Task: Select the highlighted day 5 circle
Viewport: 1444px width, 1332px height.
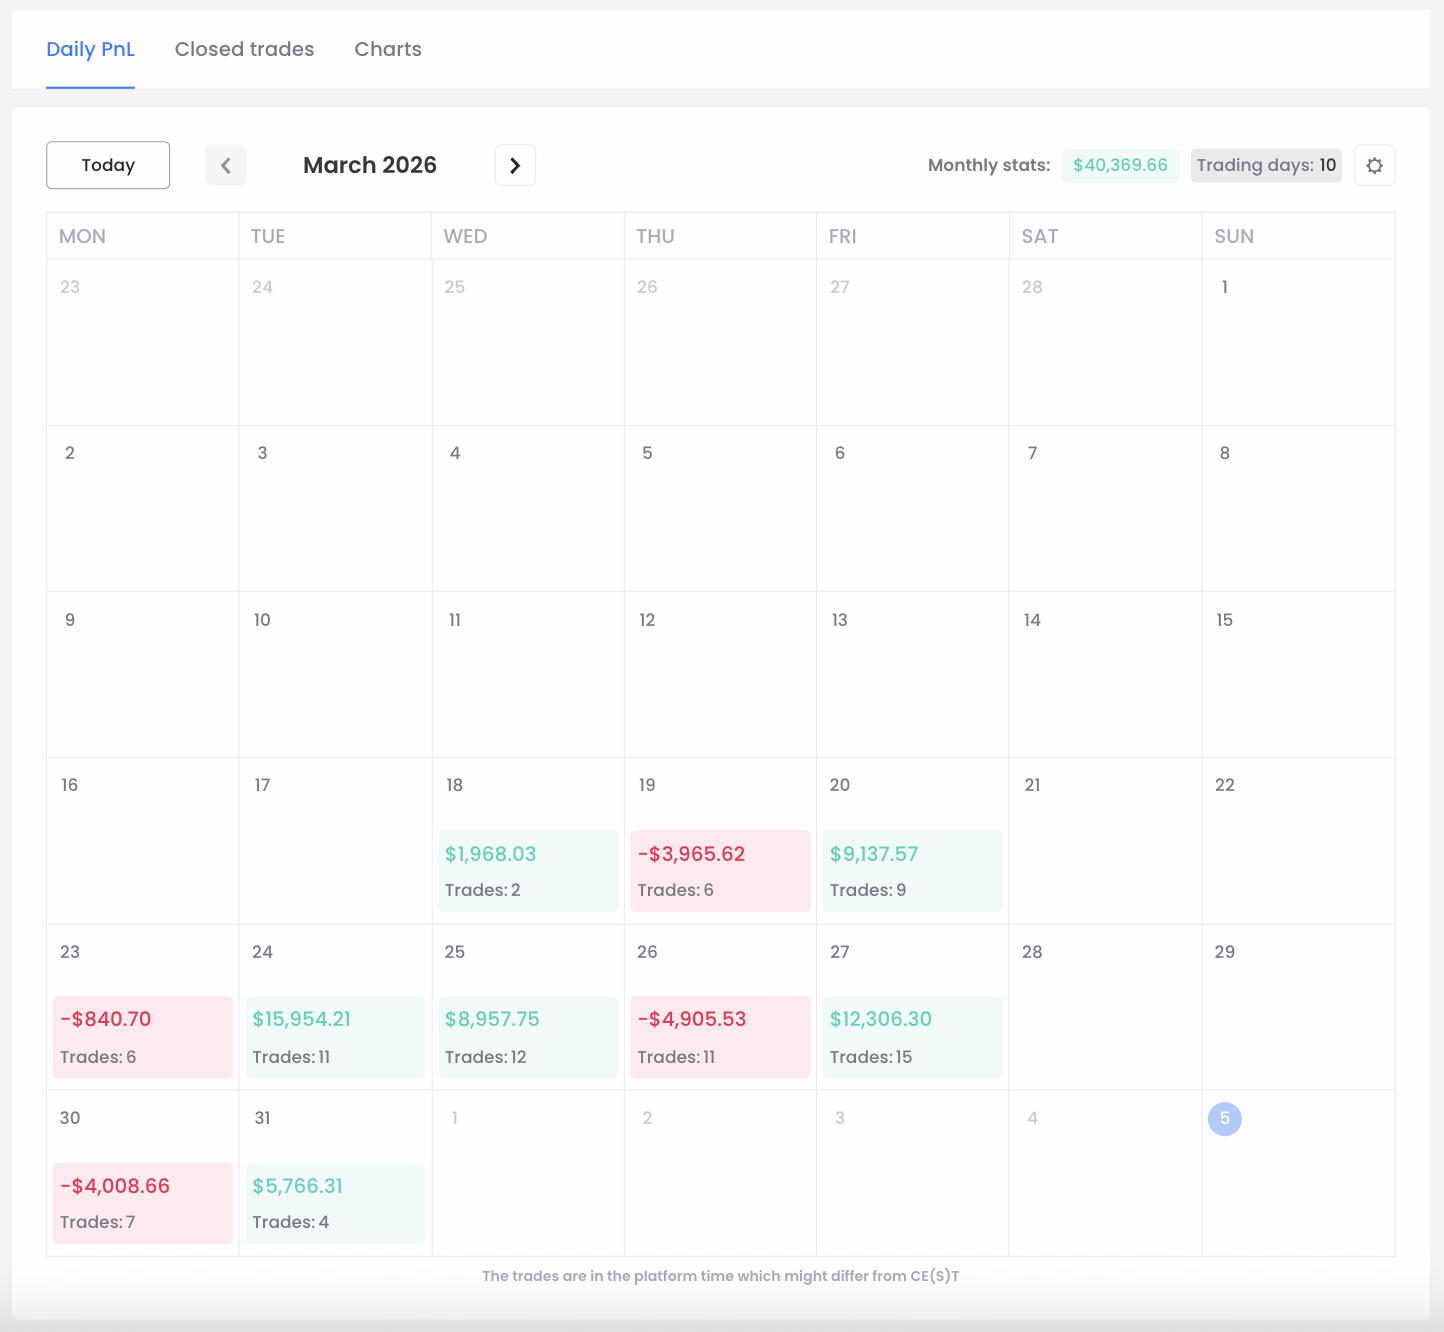Action: click(1224, 1118)
